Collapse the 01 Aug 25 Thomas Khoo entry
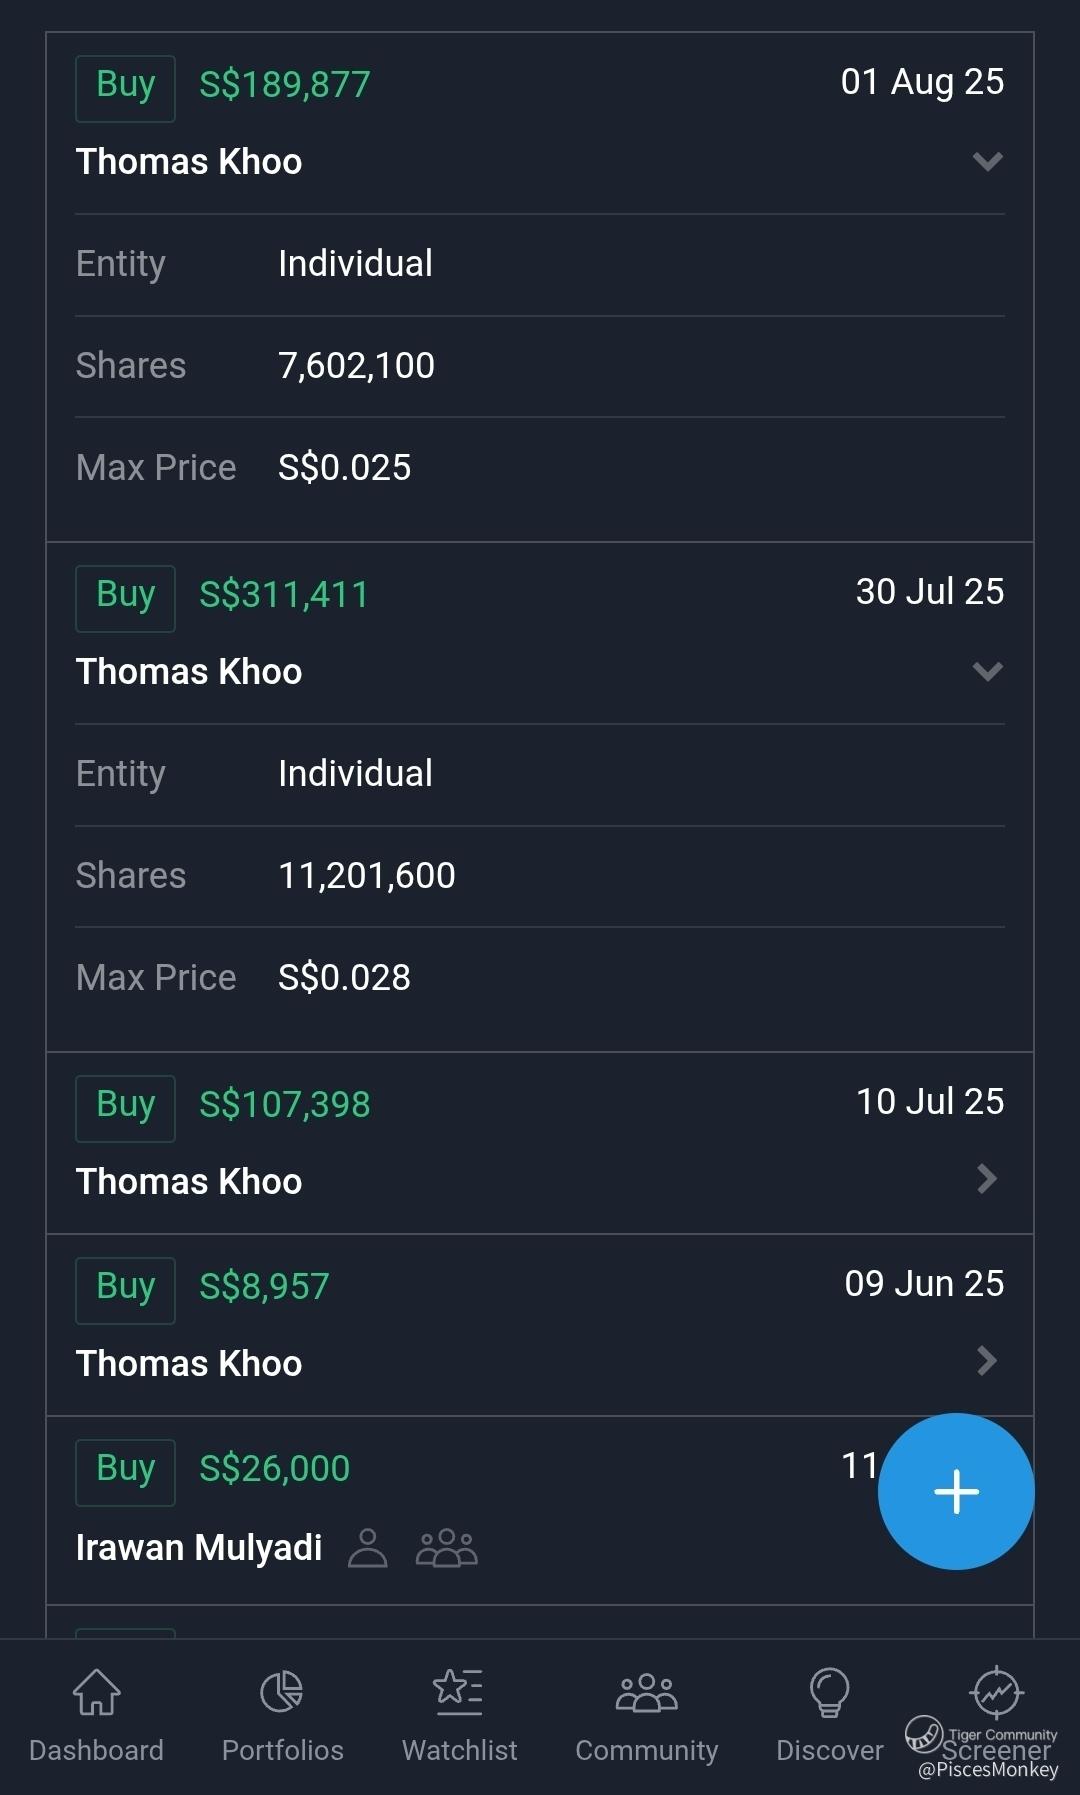The height and width of the screenshot is (1795, 1080). [987, 161]
